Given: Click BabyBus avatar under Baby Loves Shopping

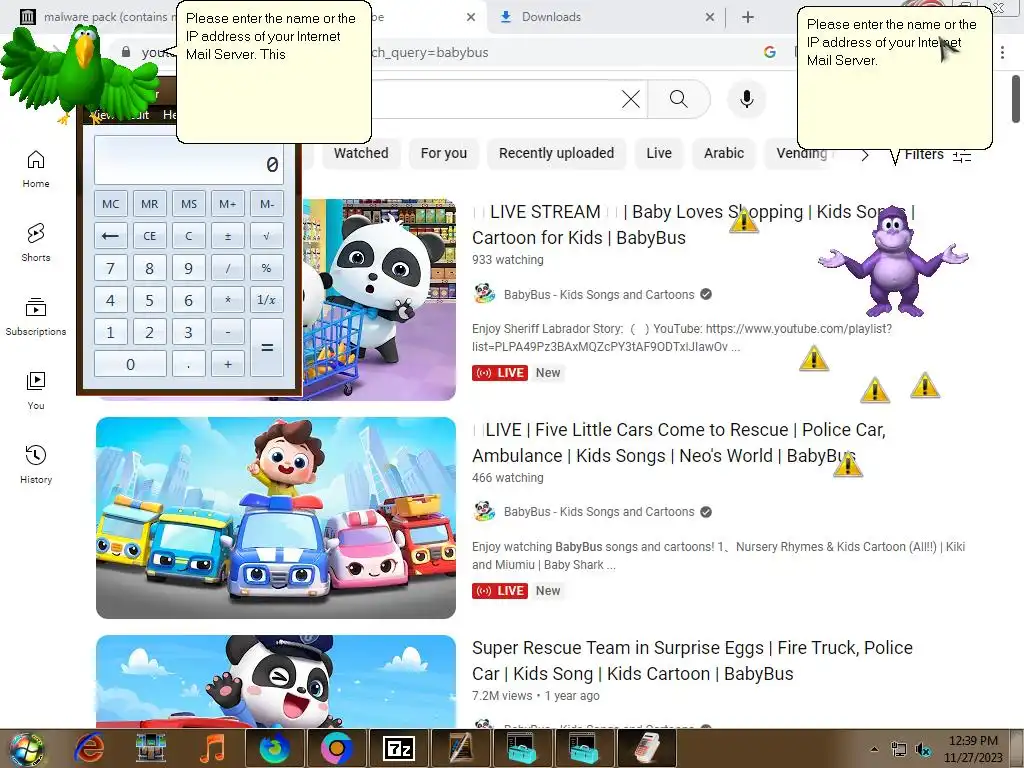Looking at the screenshot, I should [484, 294].
